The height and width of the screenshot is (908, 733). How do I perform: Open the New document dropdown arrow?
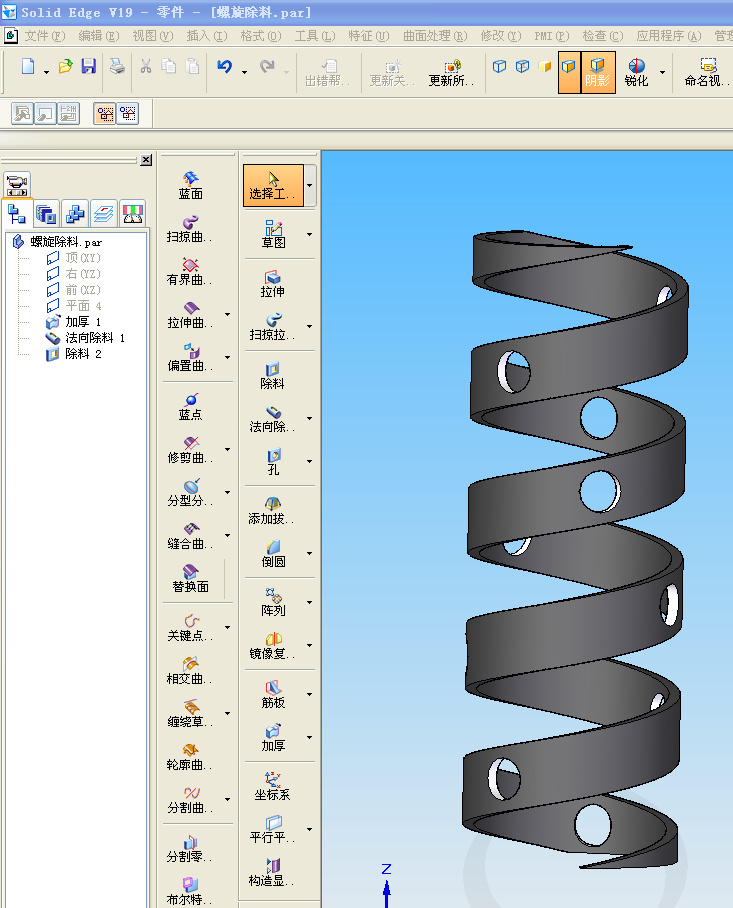(46, 72)
